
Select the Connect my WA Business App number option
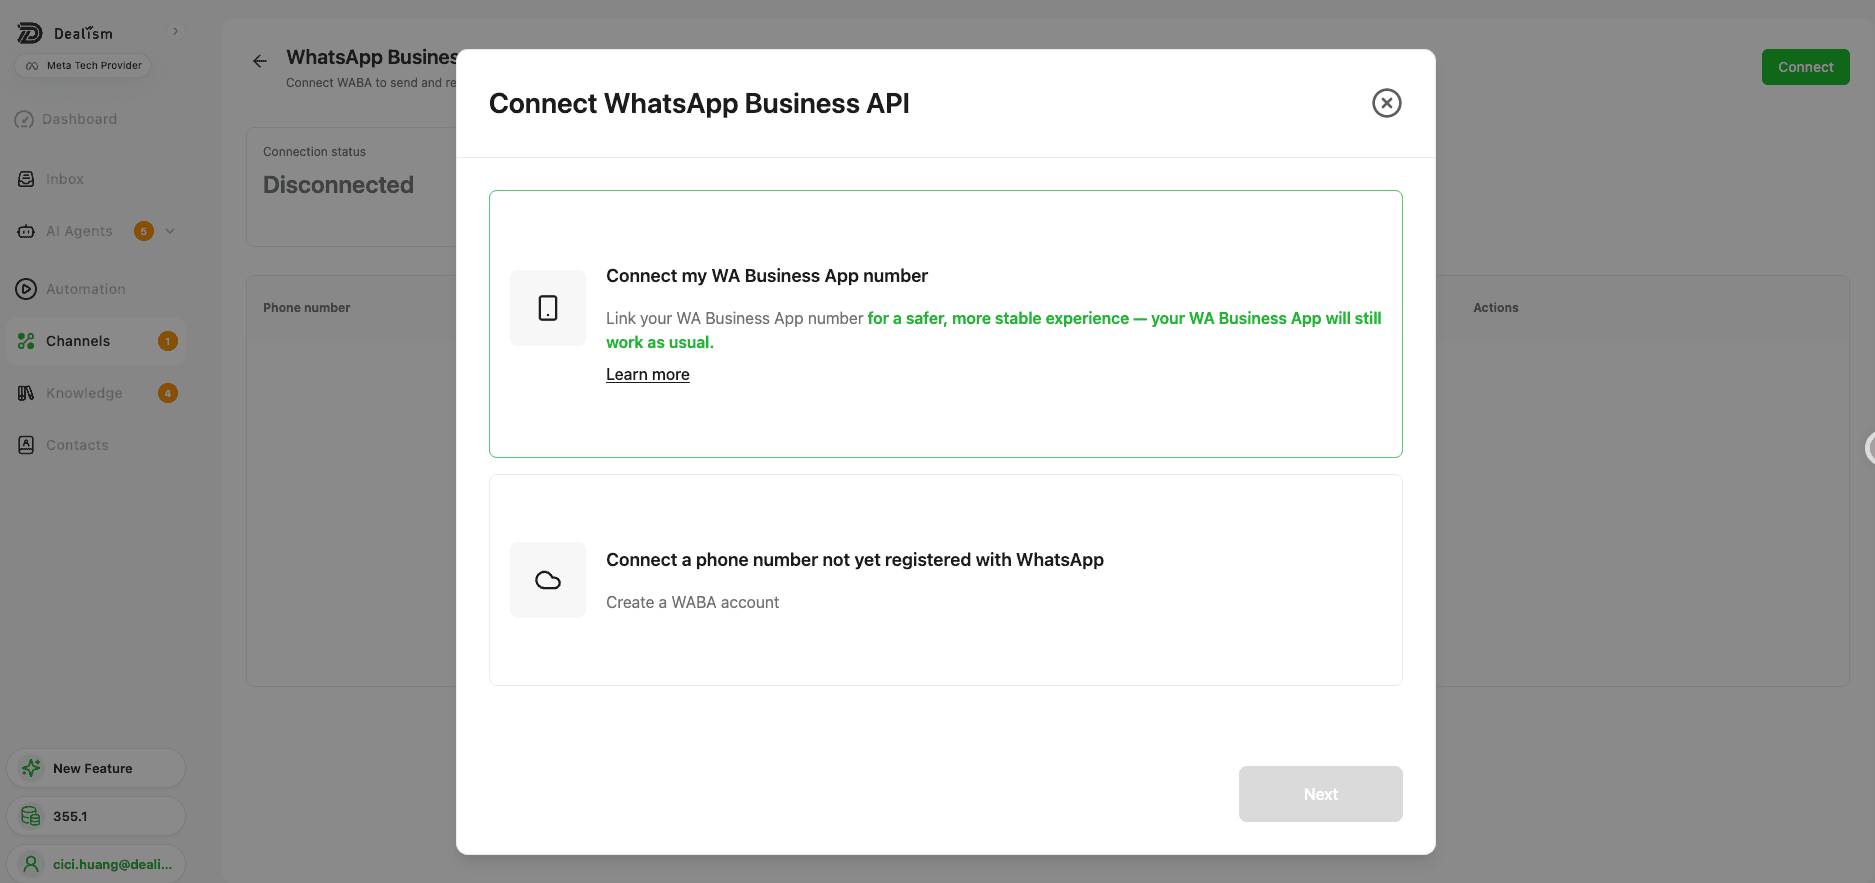(945, 324)
